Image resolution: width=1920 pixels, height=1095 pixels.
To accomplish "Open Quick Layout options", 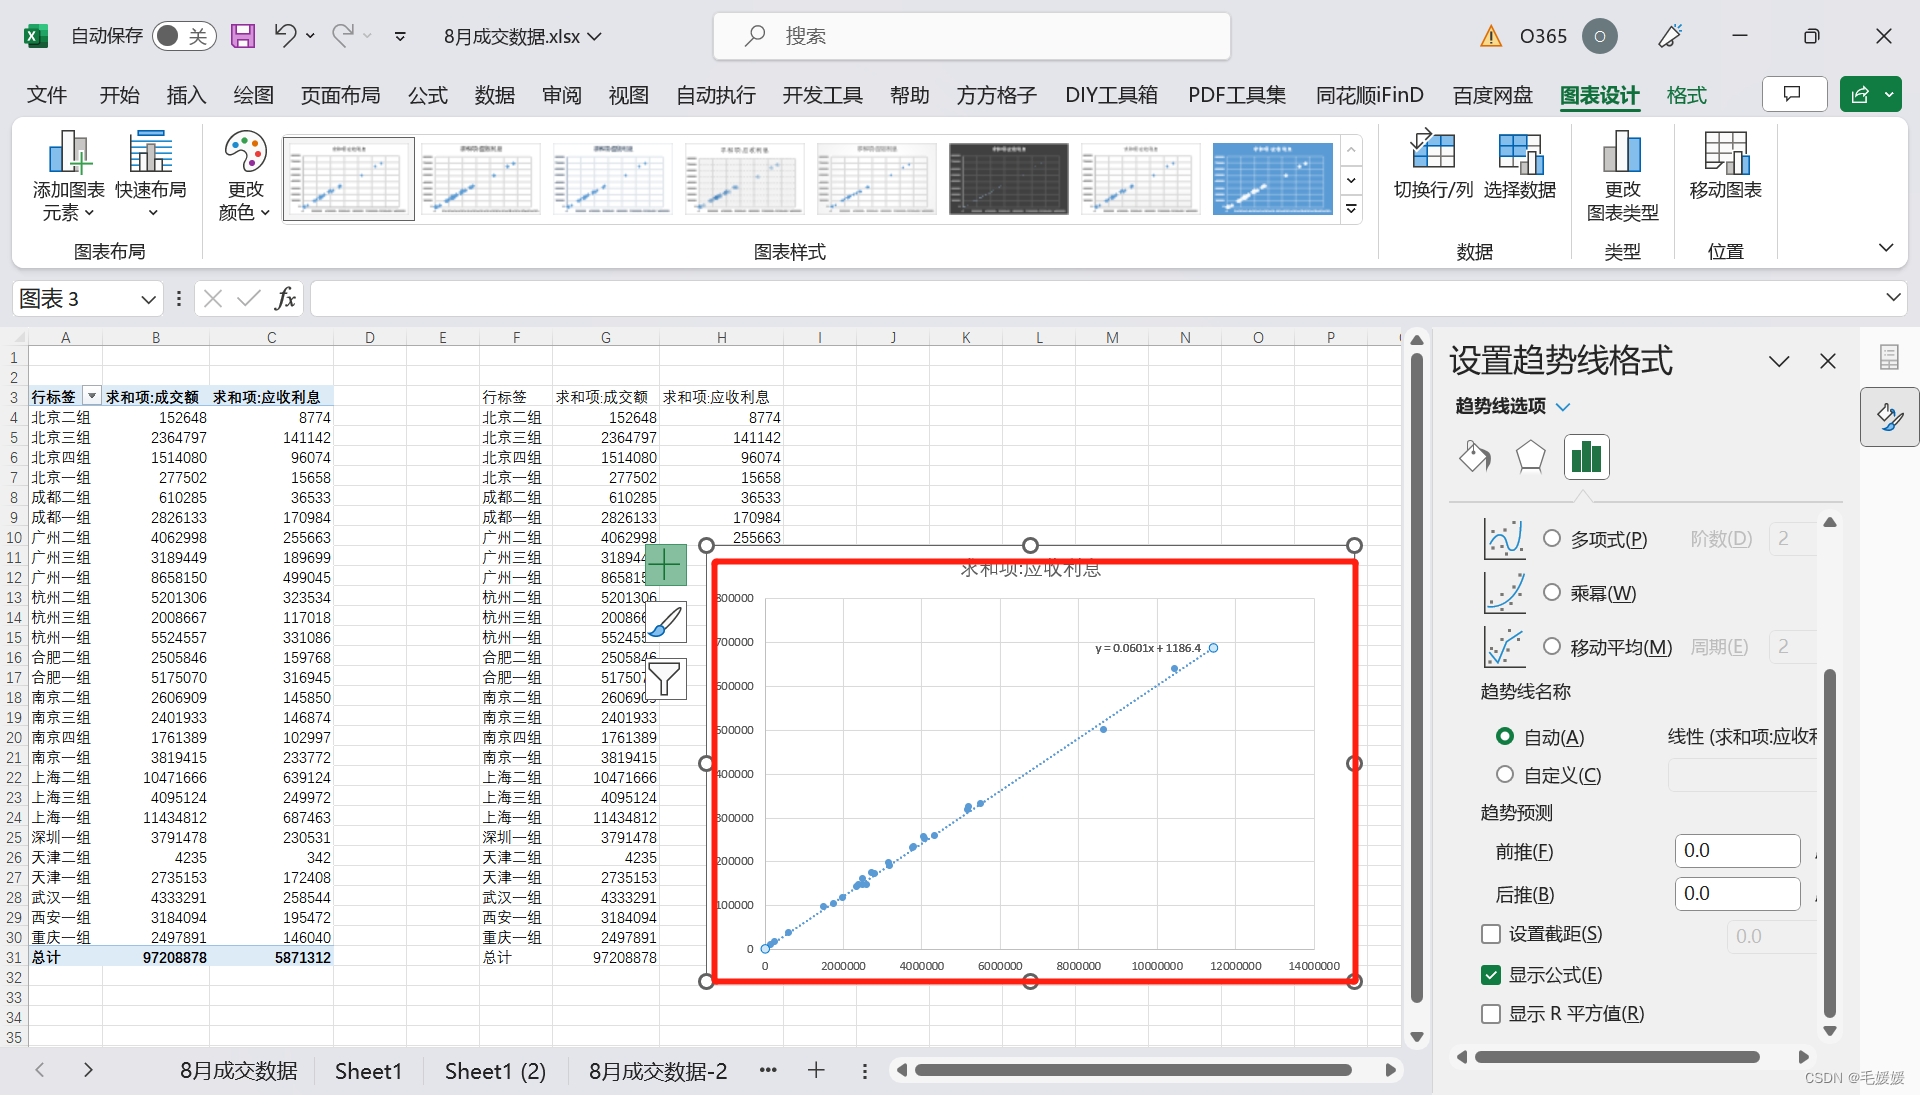I will pyautogui.click(x=150, y=174).
